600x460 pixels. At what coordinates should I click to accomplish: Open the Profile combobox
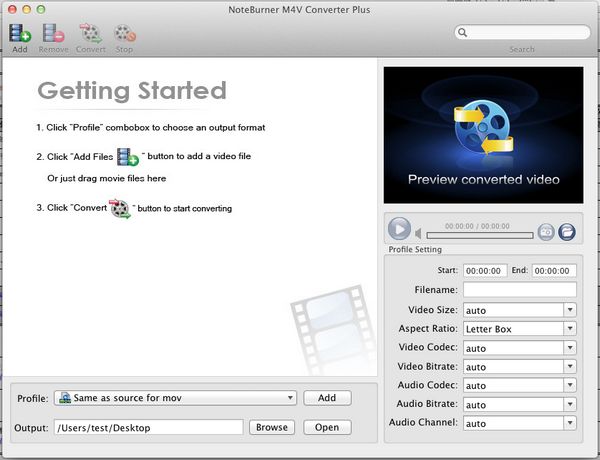click(175, 398)
